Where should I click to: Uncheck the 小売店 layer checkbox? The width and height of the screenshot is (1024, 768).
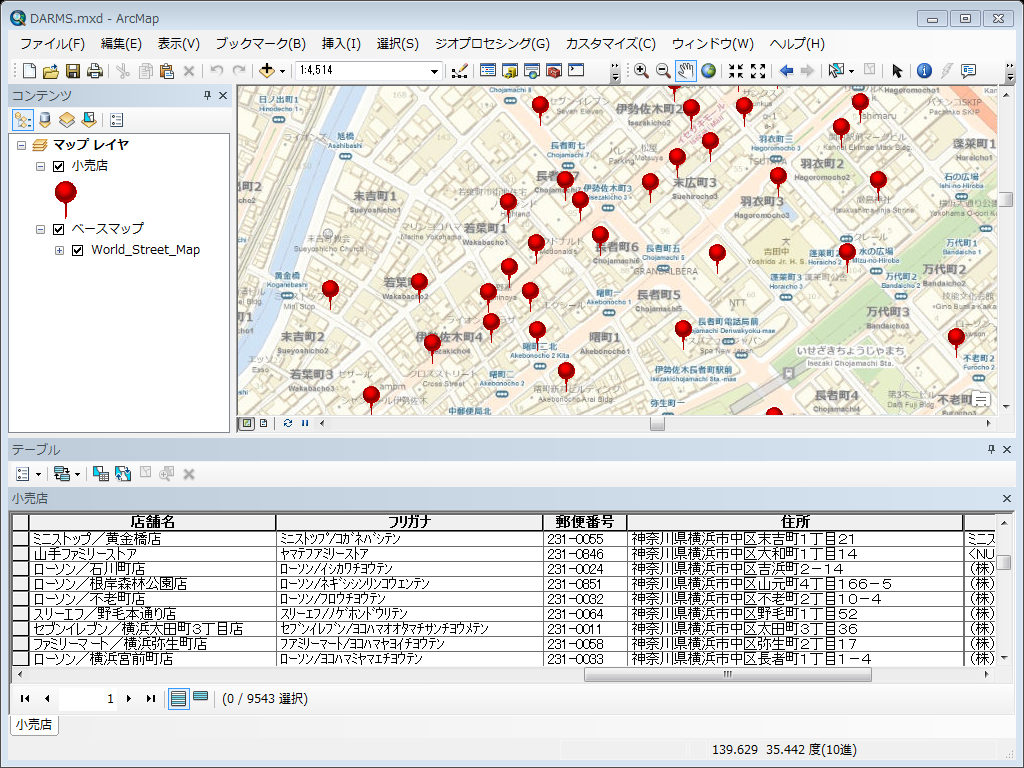click(58, 167)
